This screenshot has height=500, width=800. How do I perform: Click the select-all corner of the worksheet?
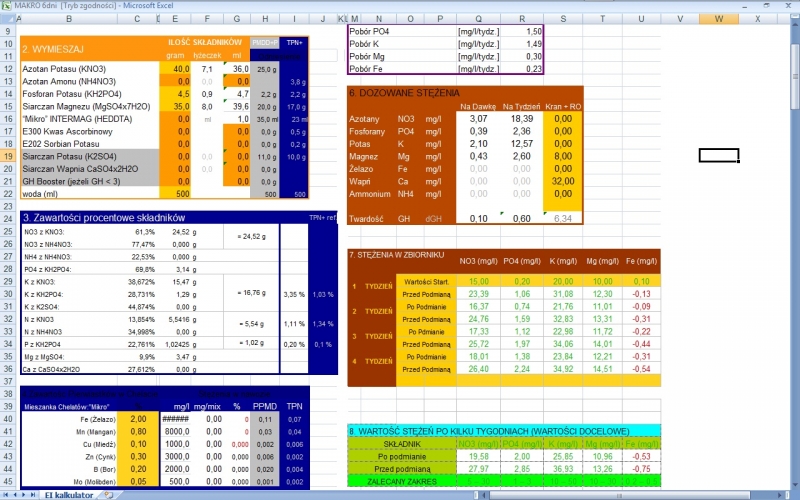pyautogui.click(x=8, y=19)
